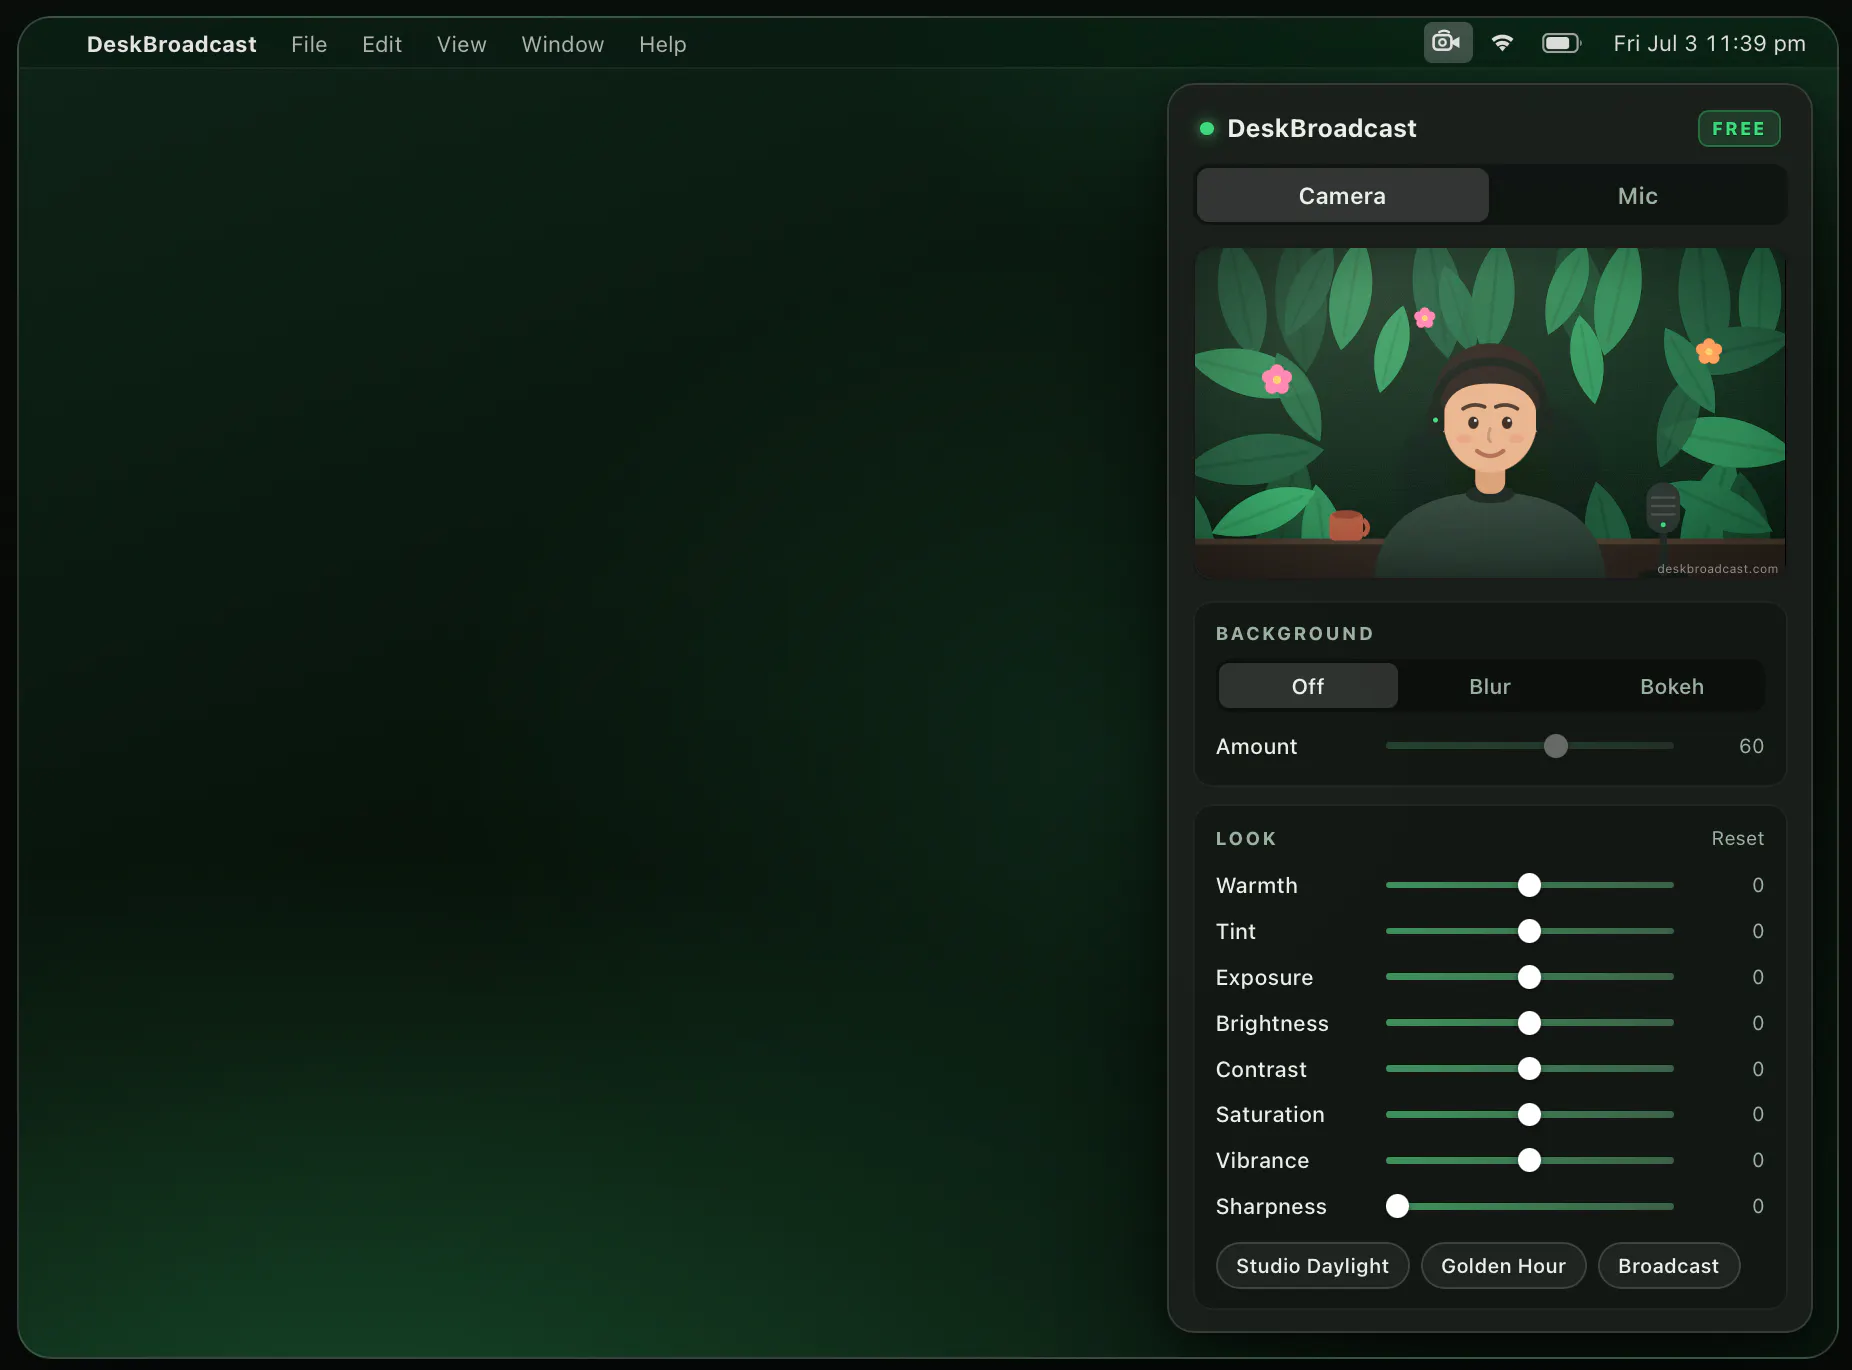This screenshot has width=1852, height=1370.
Task: Set background mode to Off
Action: [1307, 686]
